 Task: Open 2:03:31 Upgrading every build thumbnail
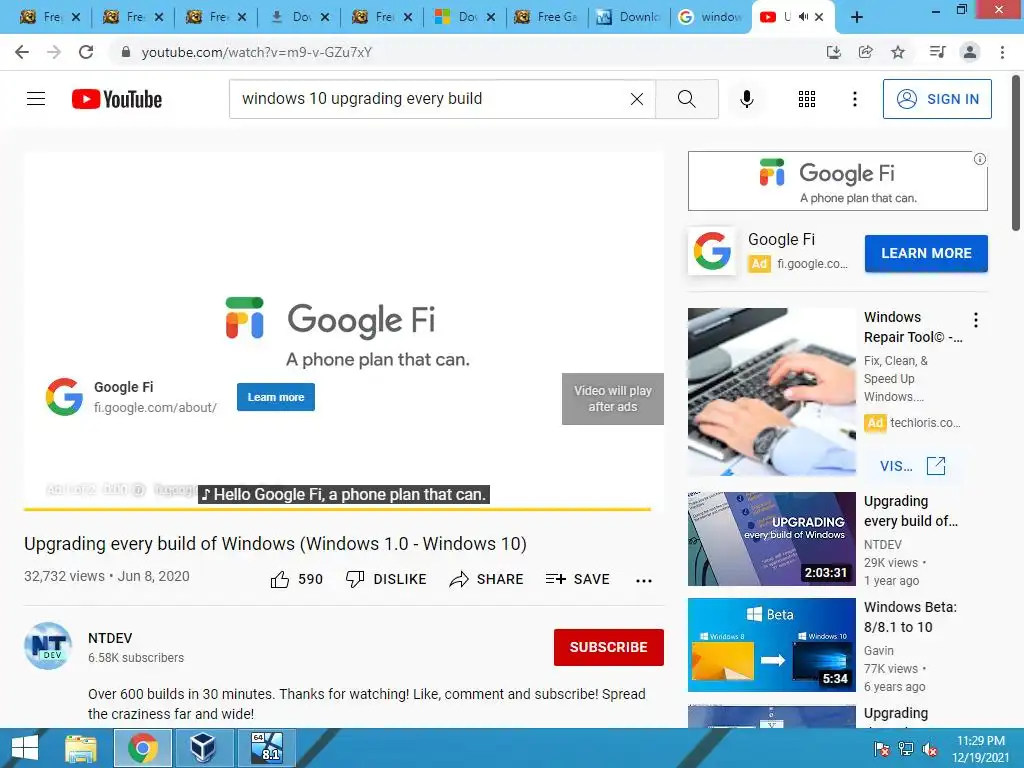(x=771, y=539)
